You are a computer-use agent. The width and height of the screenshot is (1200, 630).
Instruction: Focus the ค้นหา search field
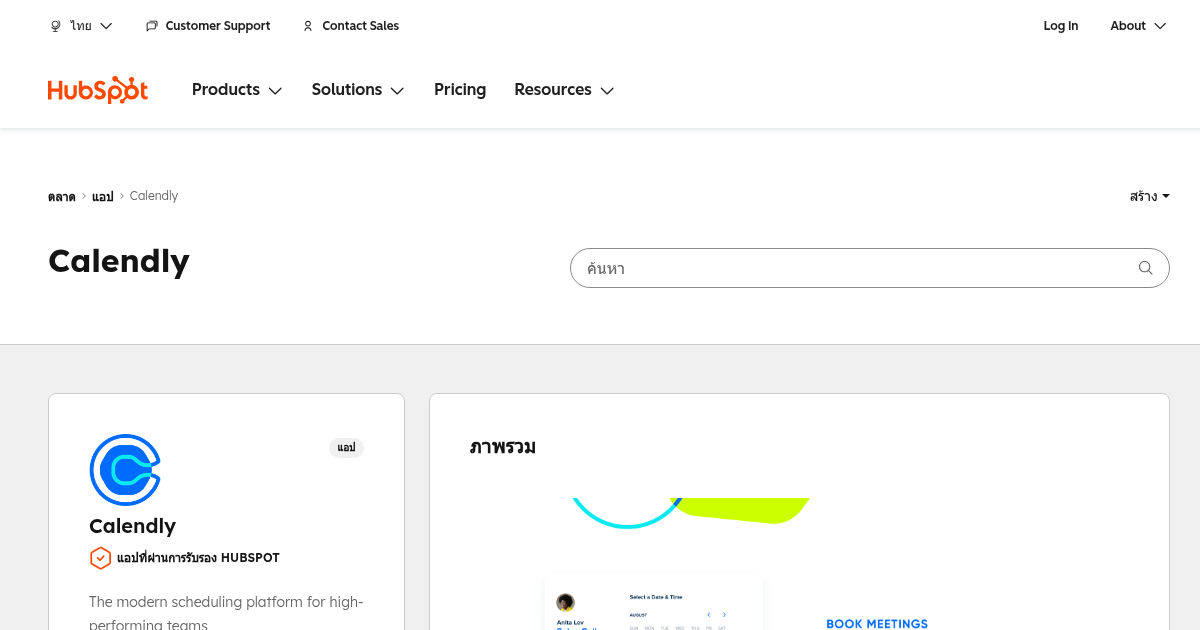[x=869, y=268]
